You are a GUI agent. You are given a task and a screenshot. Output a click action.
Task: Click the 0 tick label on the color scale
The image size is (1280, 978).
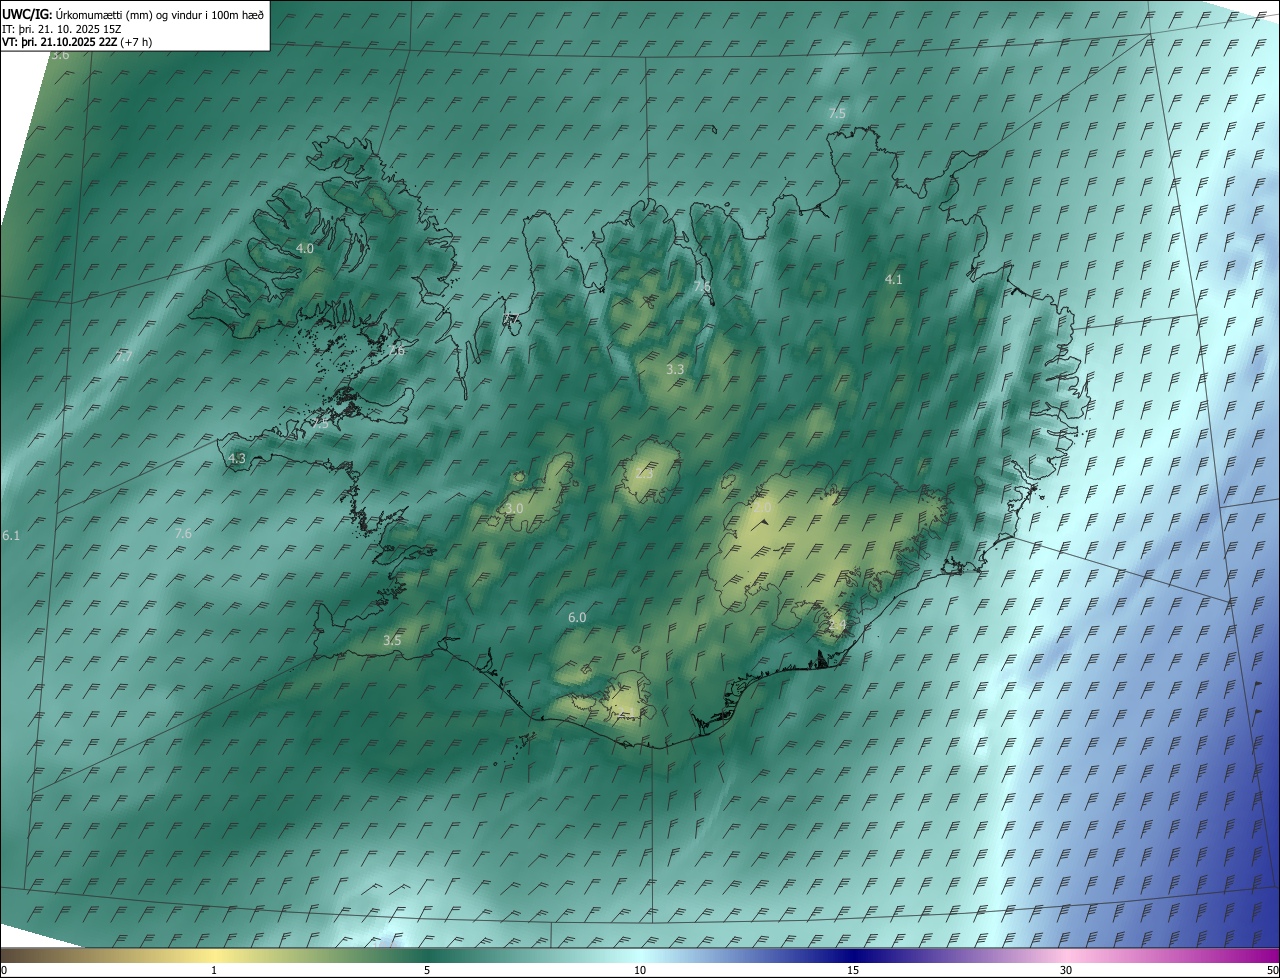click(x=4, y=970)
